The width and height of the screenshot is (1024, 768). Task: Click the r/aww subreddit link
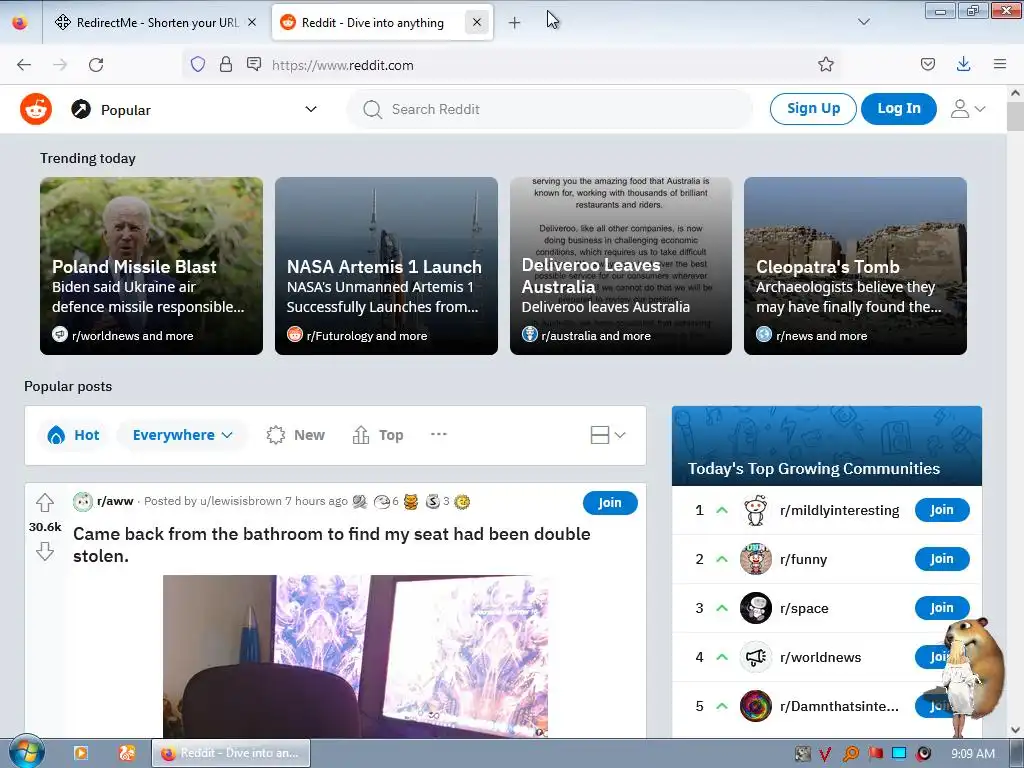pyautogui.click(x=115, y=501)
